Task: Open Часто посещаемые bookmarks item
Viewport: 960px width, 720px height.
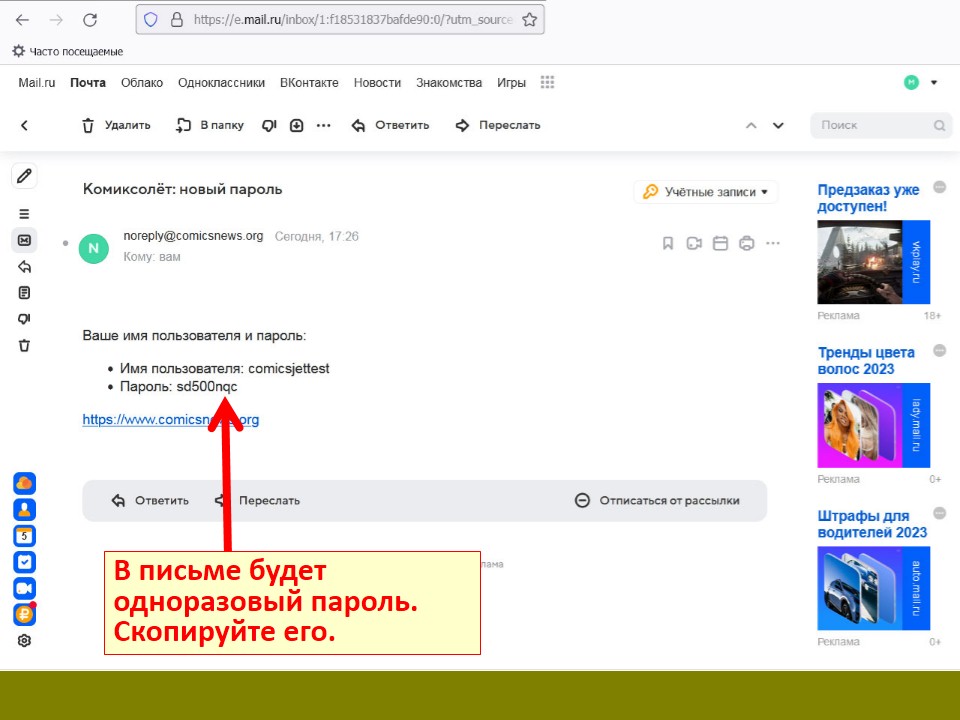Action: click(68, 51)
